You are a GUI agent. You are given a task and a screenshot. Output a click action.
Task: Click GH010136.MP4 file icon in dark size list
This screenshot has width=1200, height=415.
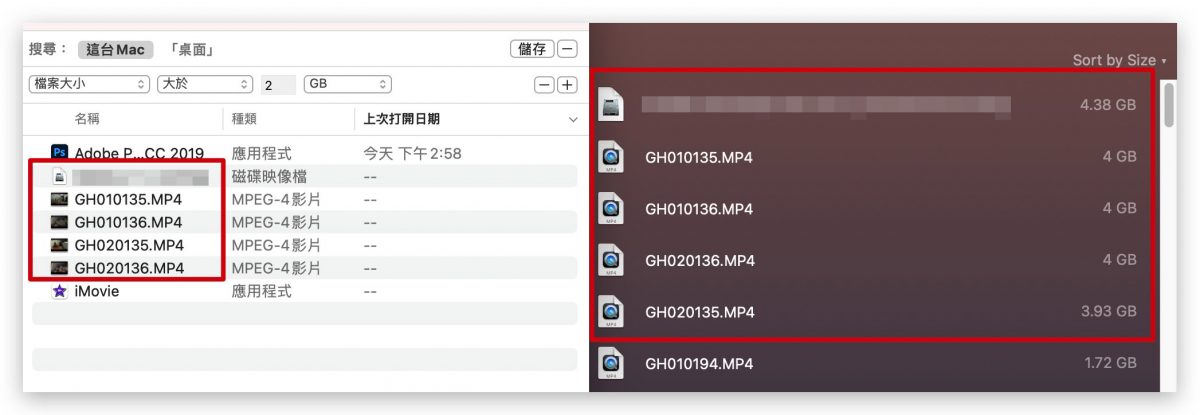pos(611,209)
